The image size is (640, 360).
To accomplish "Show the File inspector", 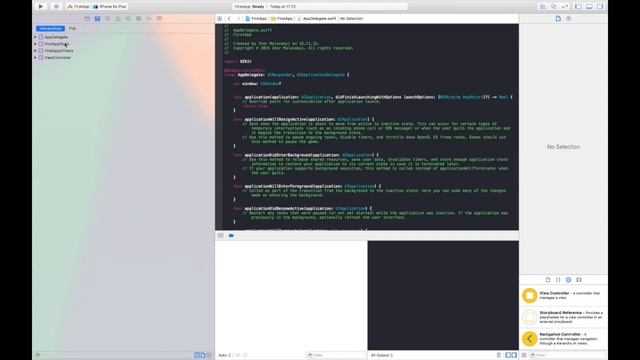I will tap(558, 19).
